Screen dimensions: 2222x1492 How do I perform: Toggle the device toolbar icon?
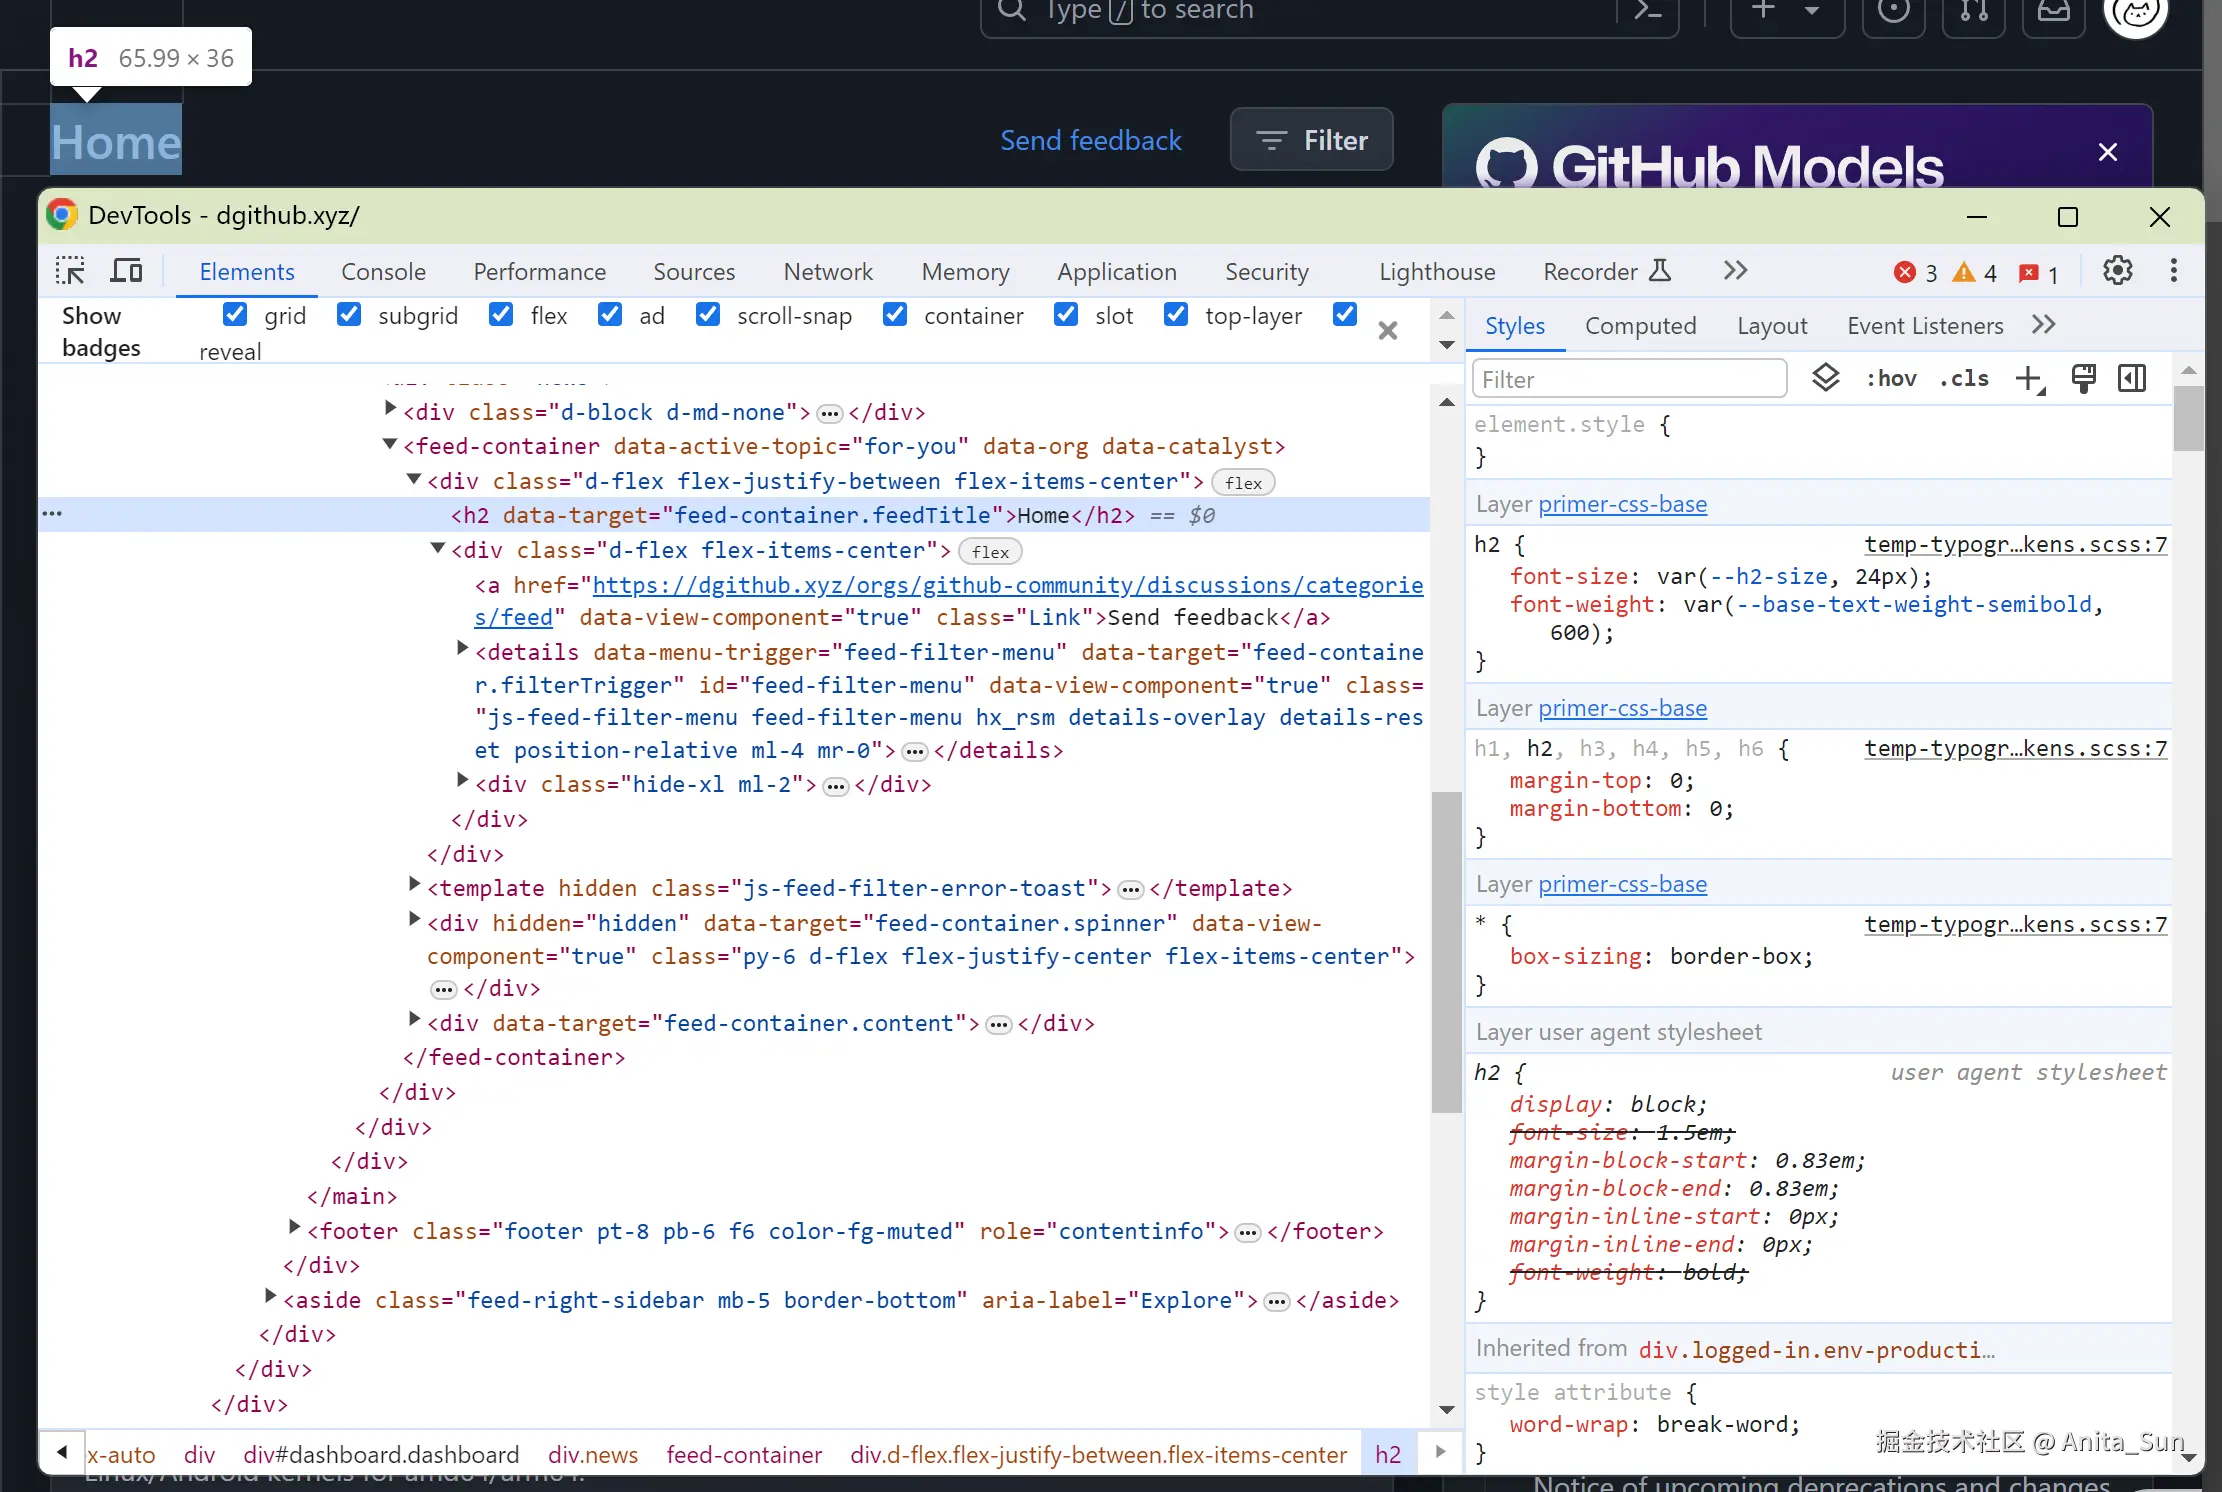click(126, 271)
